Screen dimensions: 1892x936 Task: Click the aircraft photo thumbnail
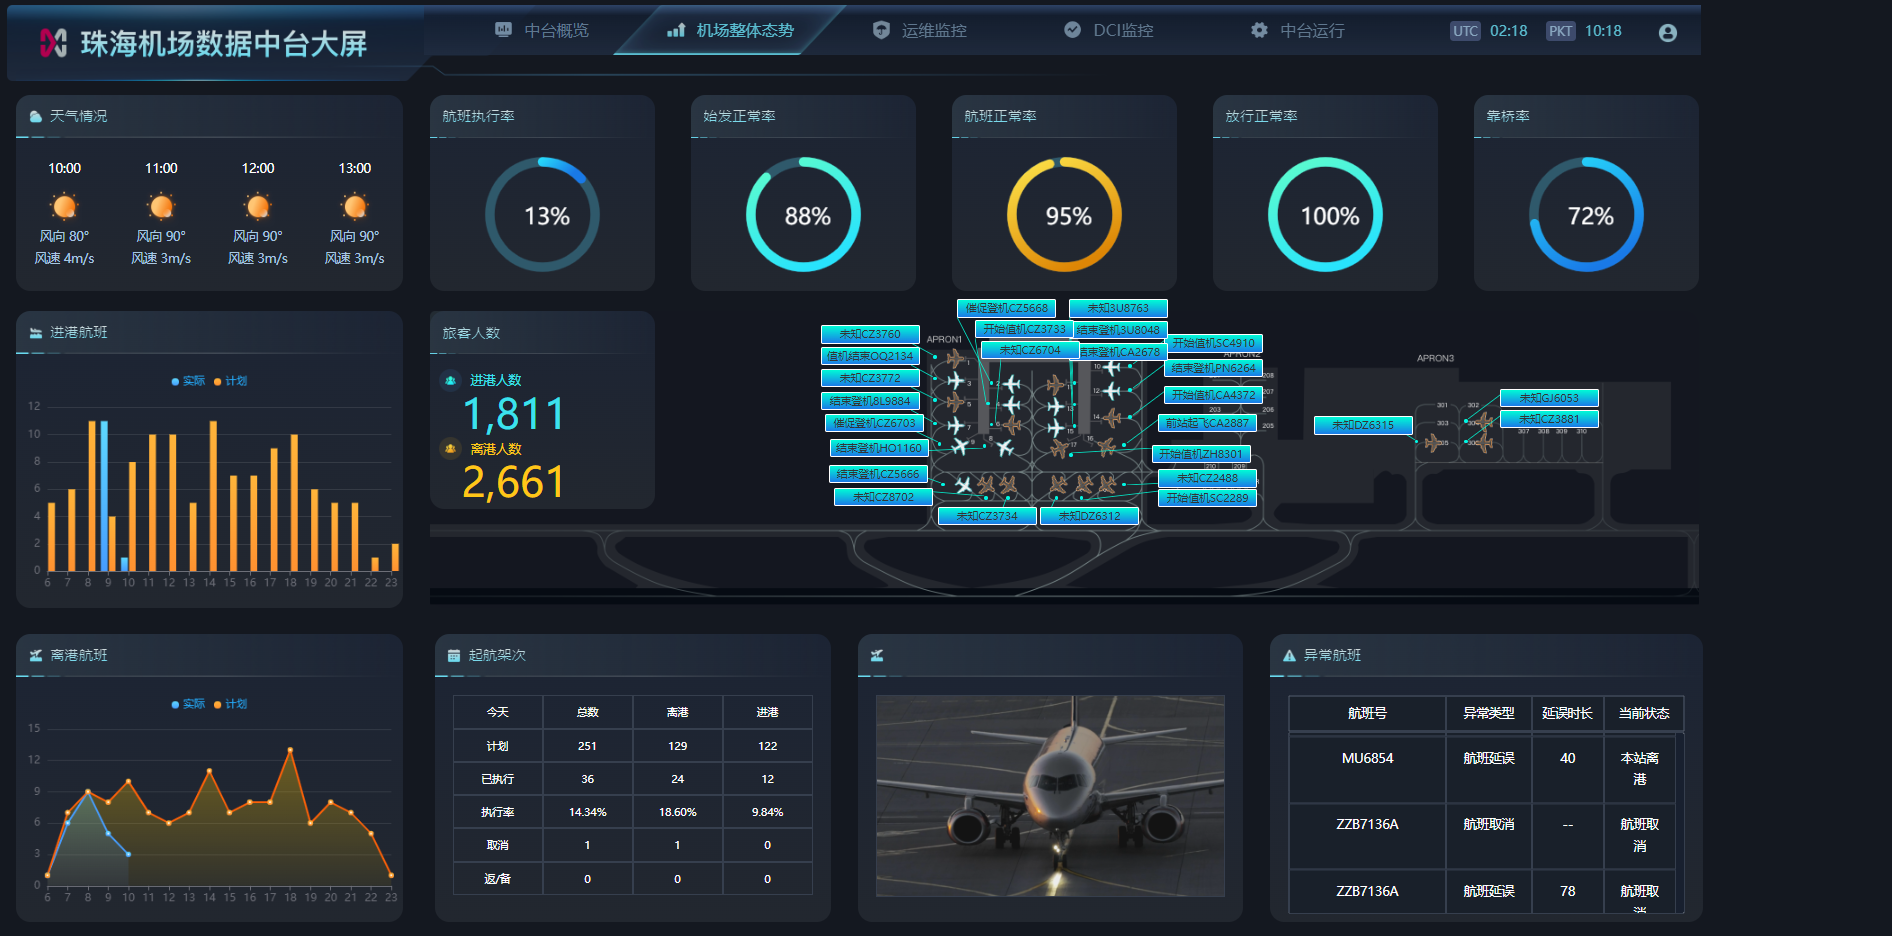coord(1050,796)
